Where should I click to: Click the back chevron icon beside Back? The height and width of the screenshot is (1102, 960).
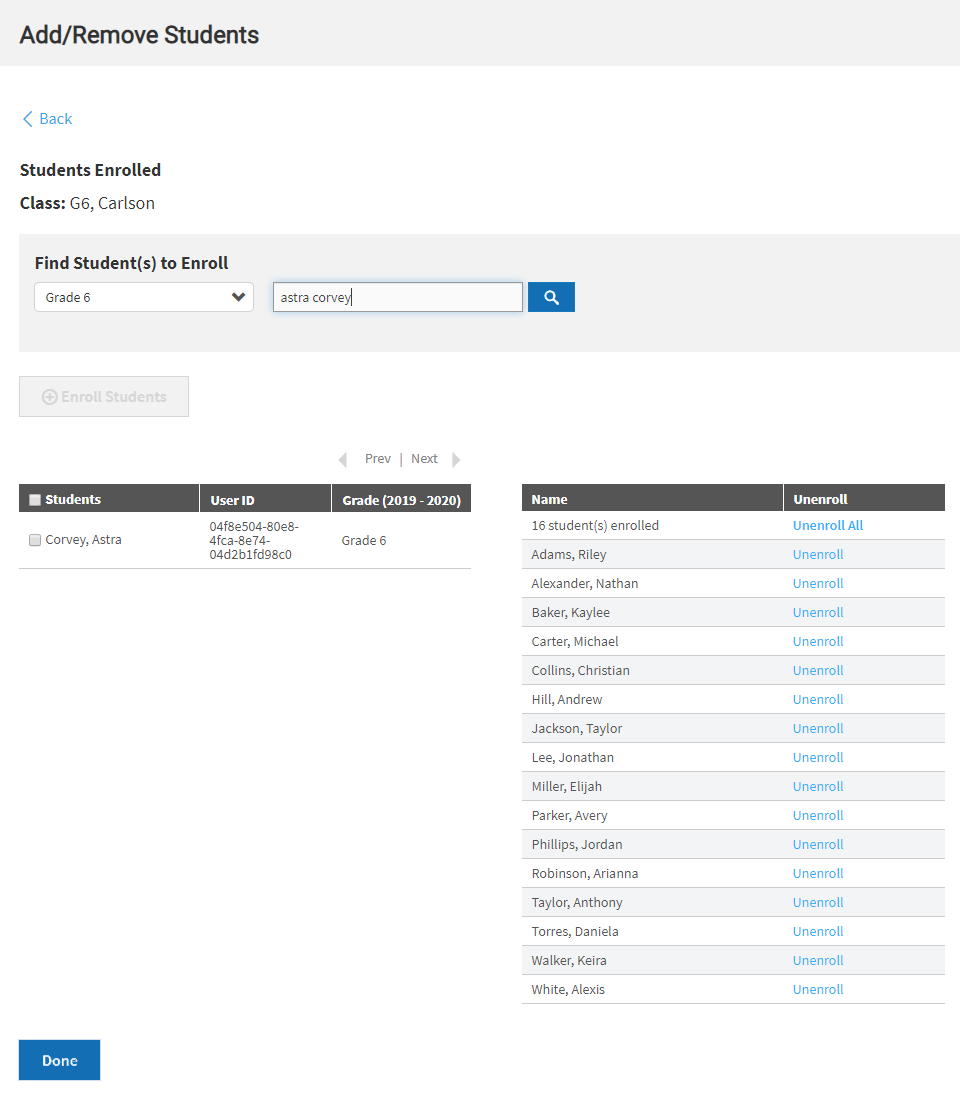tap(28, 118)
